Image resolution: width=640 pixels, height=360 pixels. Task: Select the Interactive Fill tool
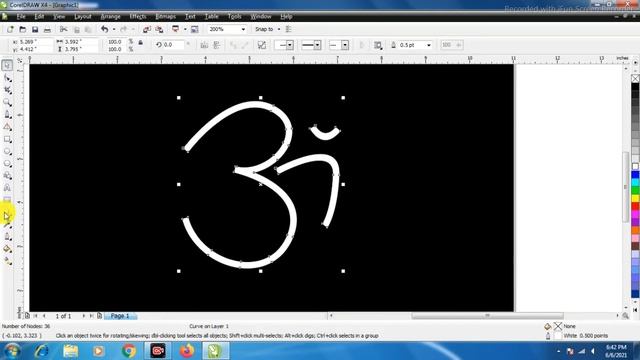point(7,261)
